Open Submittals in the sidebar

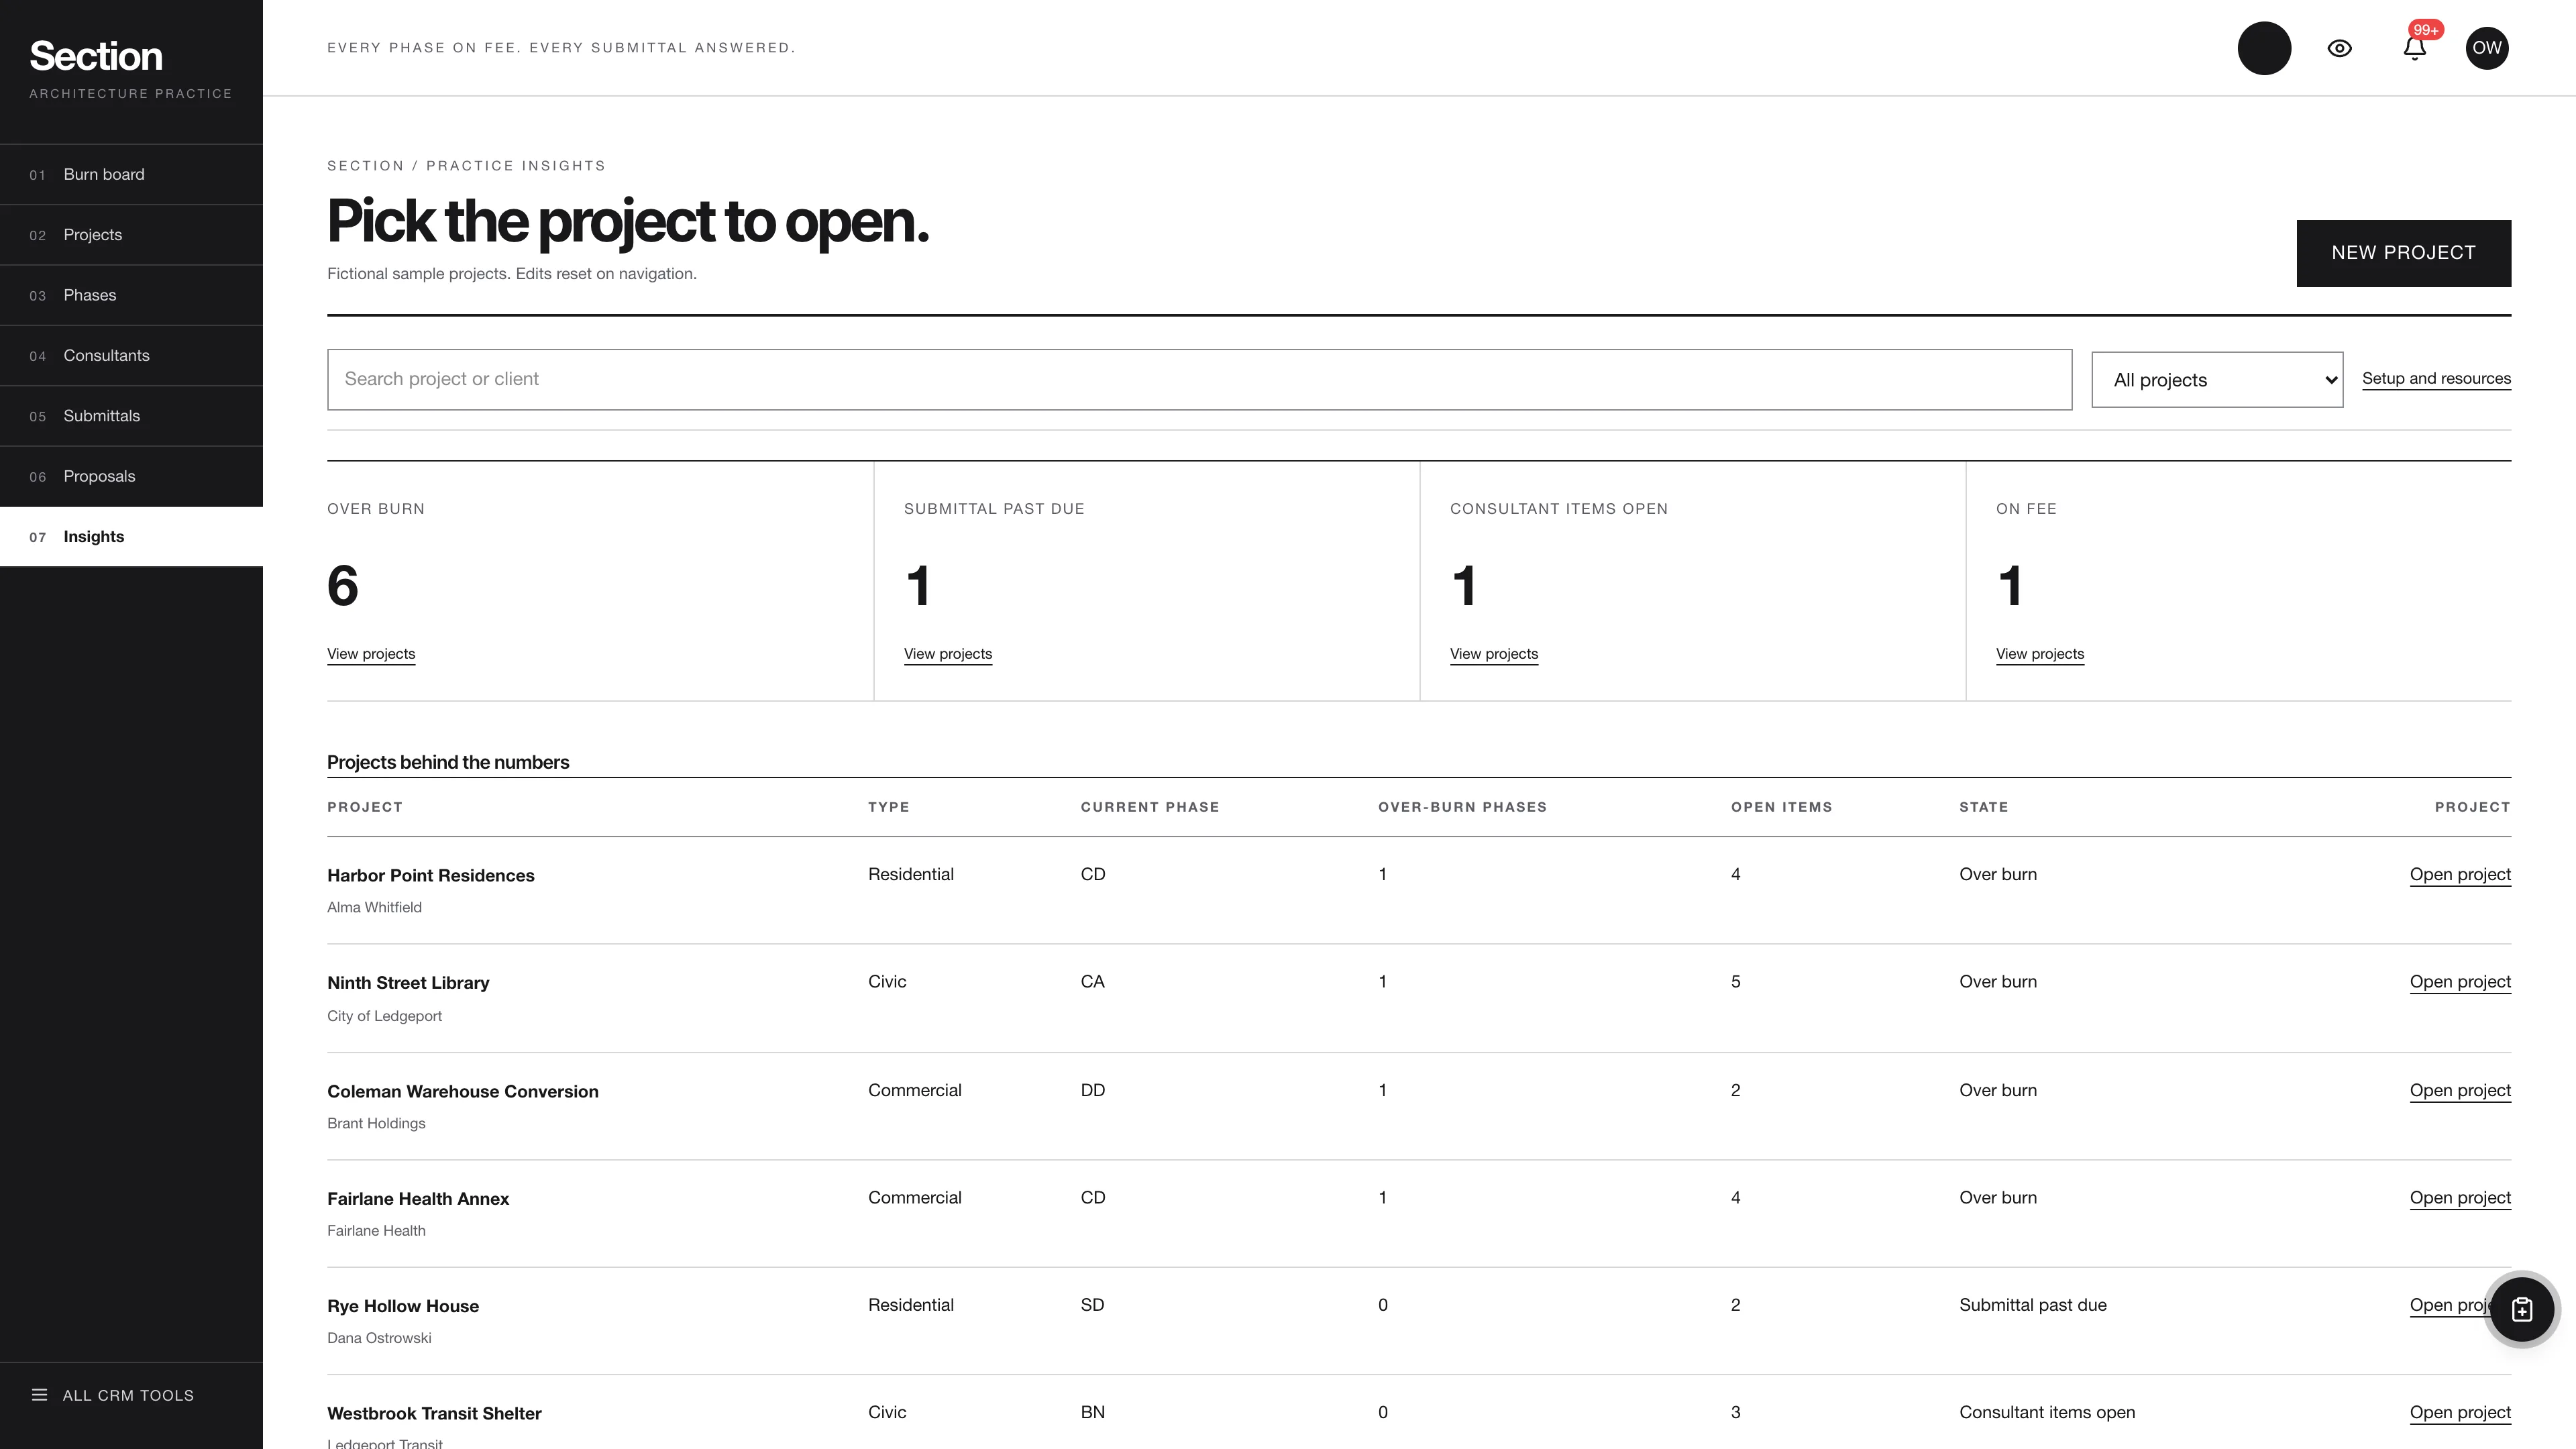coord(131,416)
